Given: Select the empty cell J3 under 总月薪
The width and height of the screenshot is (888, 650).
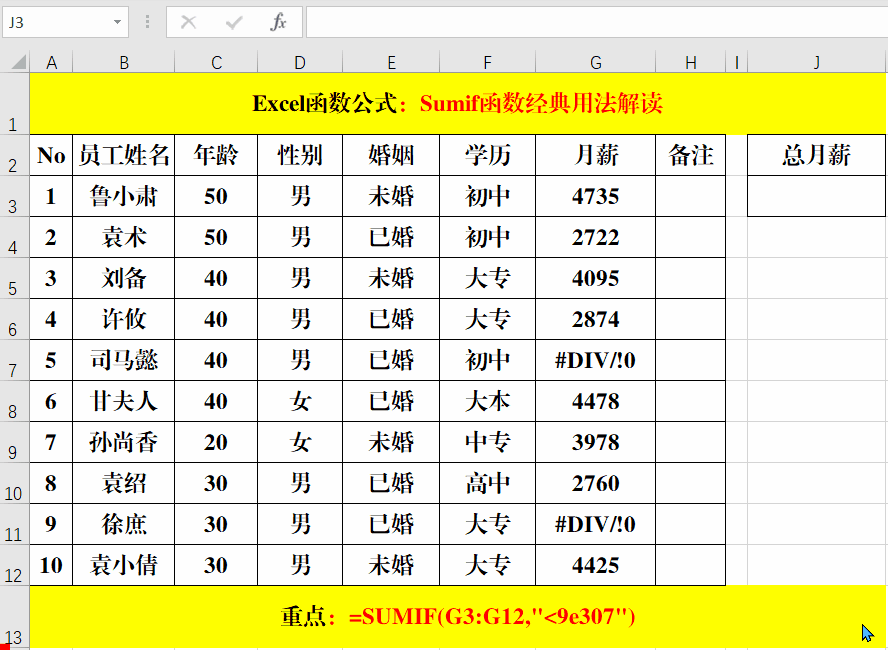Looking at the screenshot, I should coord(816,196).
